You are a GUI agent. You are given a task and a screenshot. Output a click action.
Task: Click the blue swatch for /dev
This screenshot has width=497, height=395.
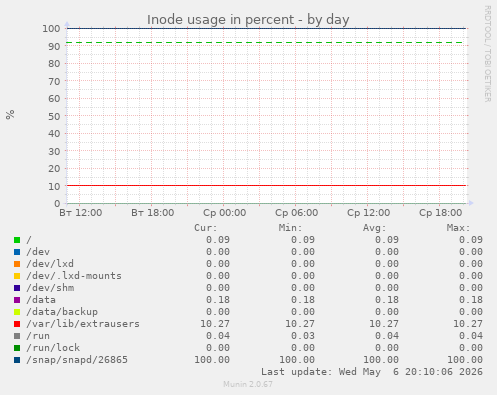(17, 252)
